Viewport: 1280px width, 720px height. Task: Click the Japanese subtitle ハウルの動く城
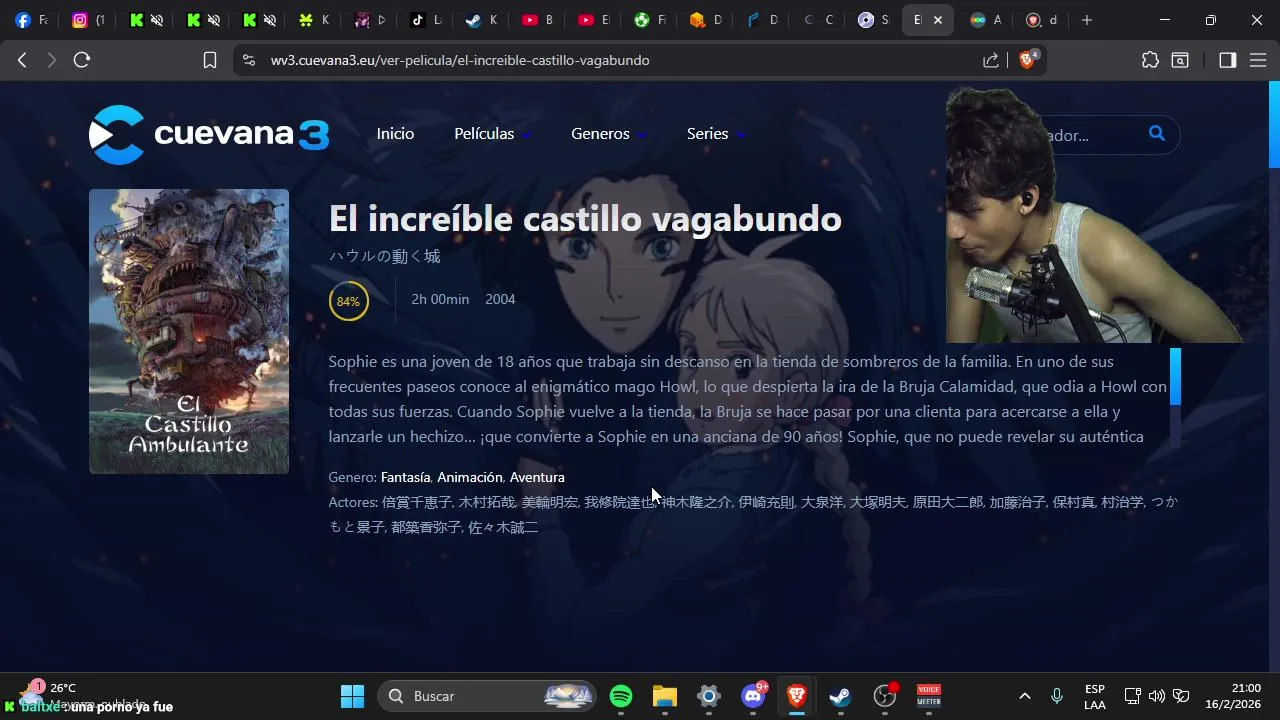(x=385, y=256)
